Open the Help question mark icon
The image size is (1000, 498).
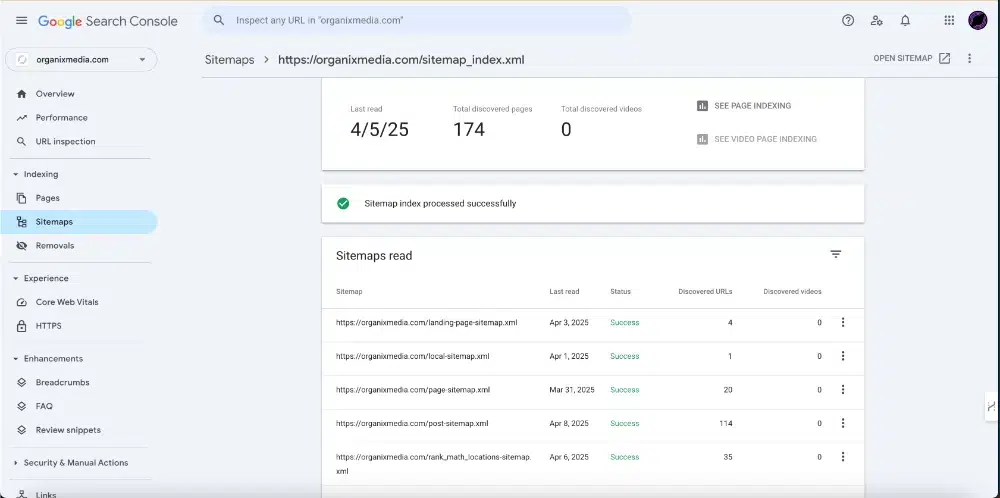pos(848,20)
